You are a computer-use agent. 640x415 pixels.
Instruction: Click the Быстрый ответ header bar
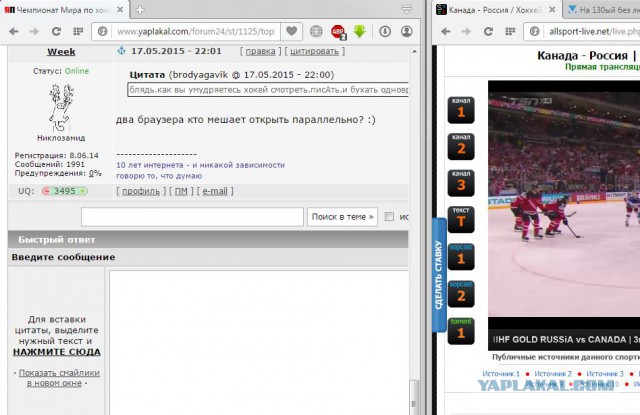pos(208,240)
